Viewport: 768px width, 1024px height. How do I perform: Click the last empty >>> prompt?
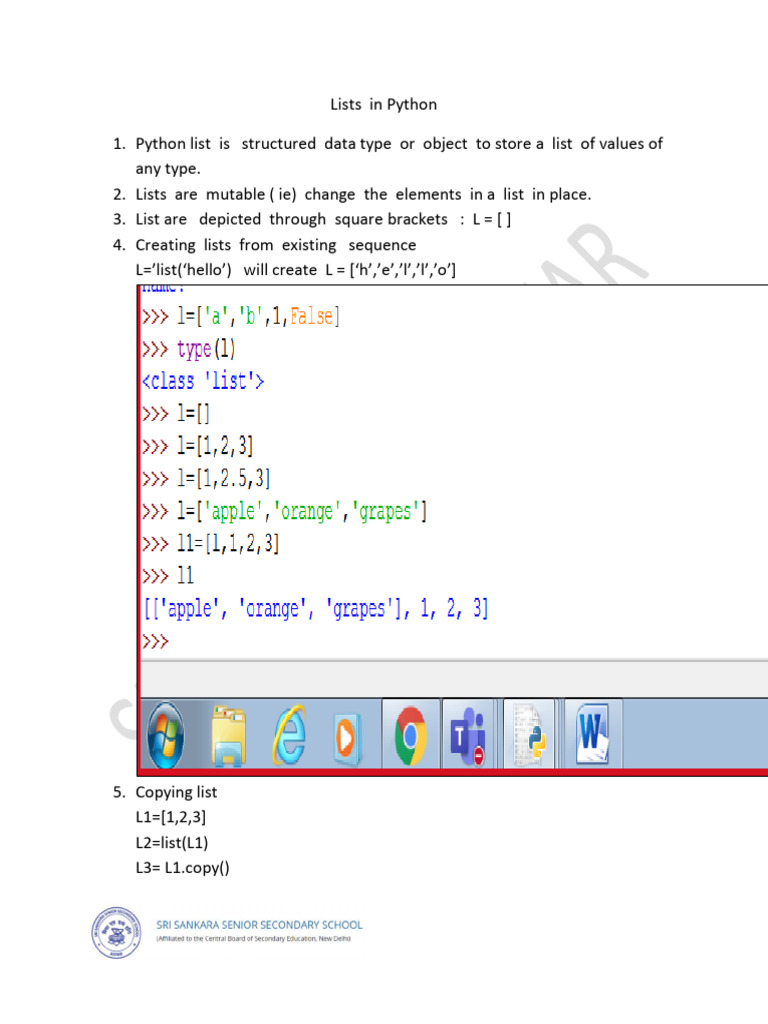point(155,641)
